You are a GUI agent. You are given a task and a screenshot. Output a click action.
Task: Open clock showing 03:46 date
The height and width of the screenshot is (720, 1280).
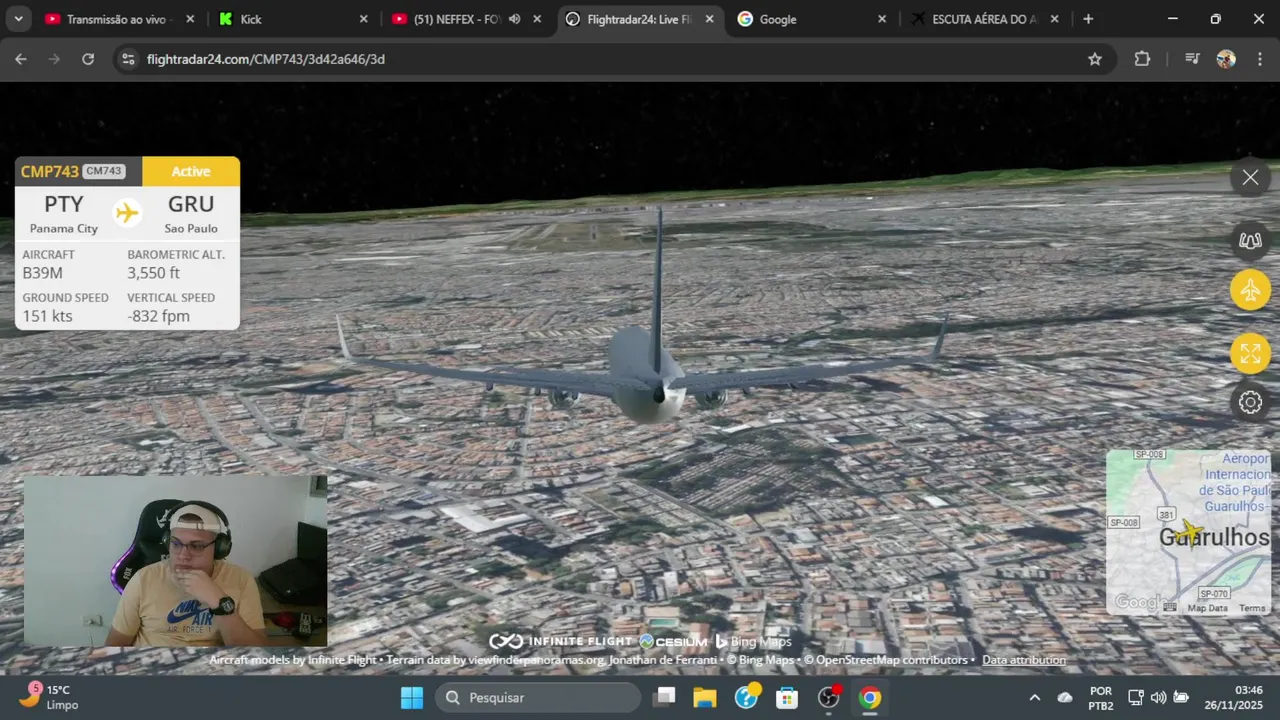coord(1233,697)
